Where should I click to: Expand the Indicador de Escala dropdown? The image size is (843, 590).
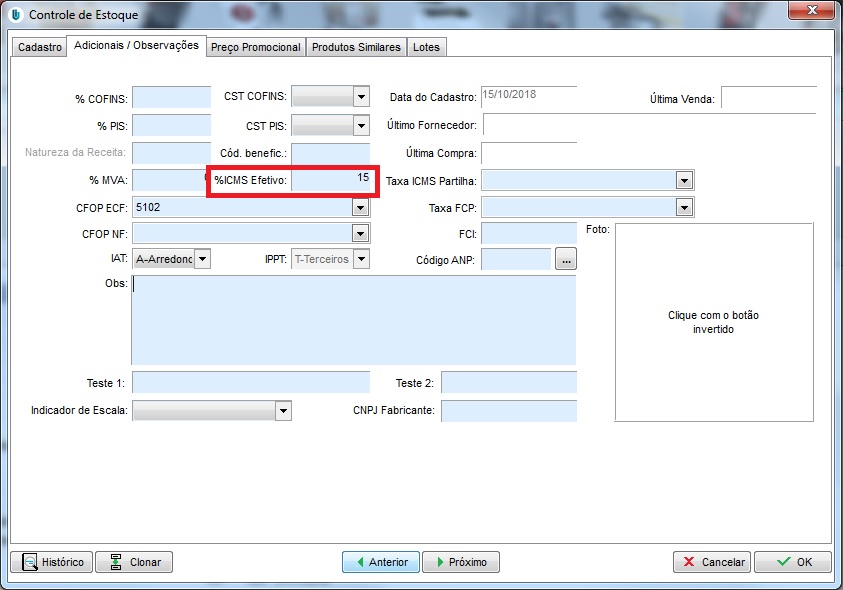pos(283,411)
